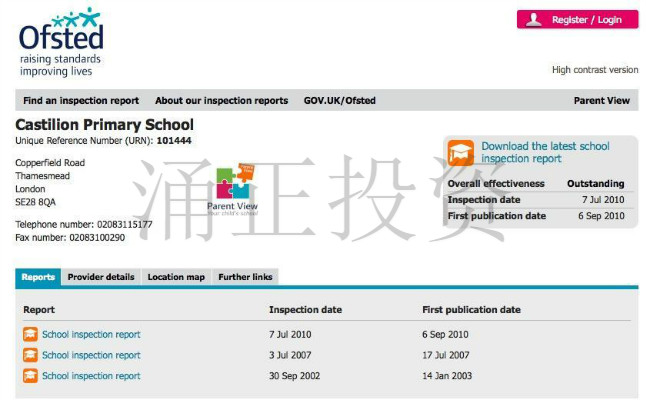
Task: Click the First publication date column header
Action: (471, 310)
